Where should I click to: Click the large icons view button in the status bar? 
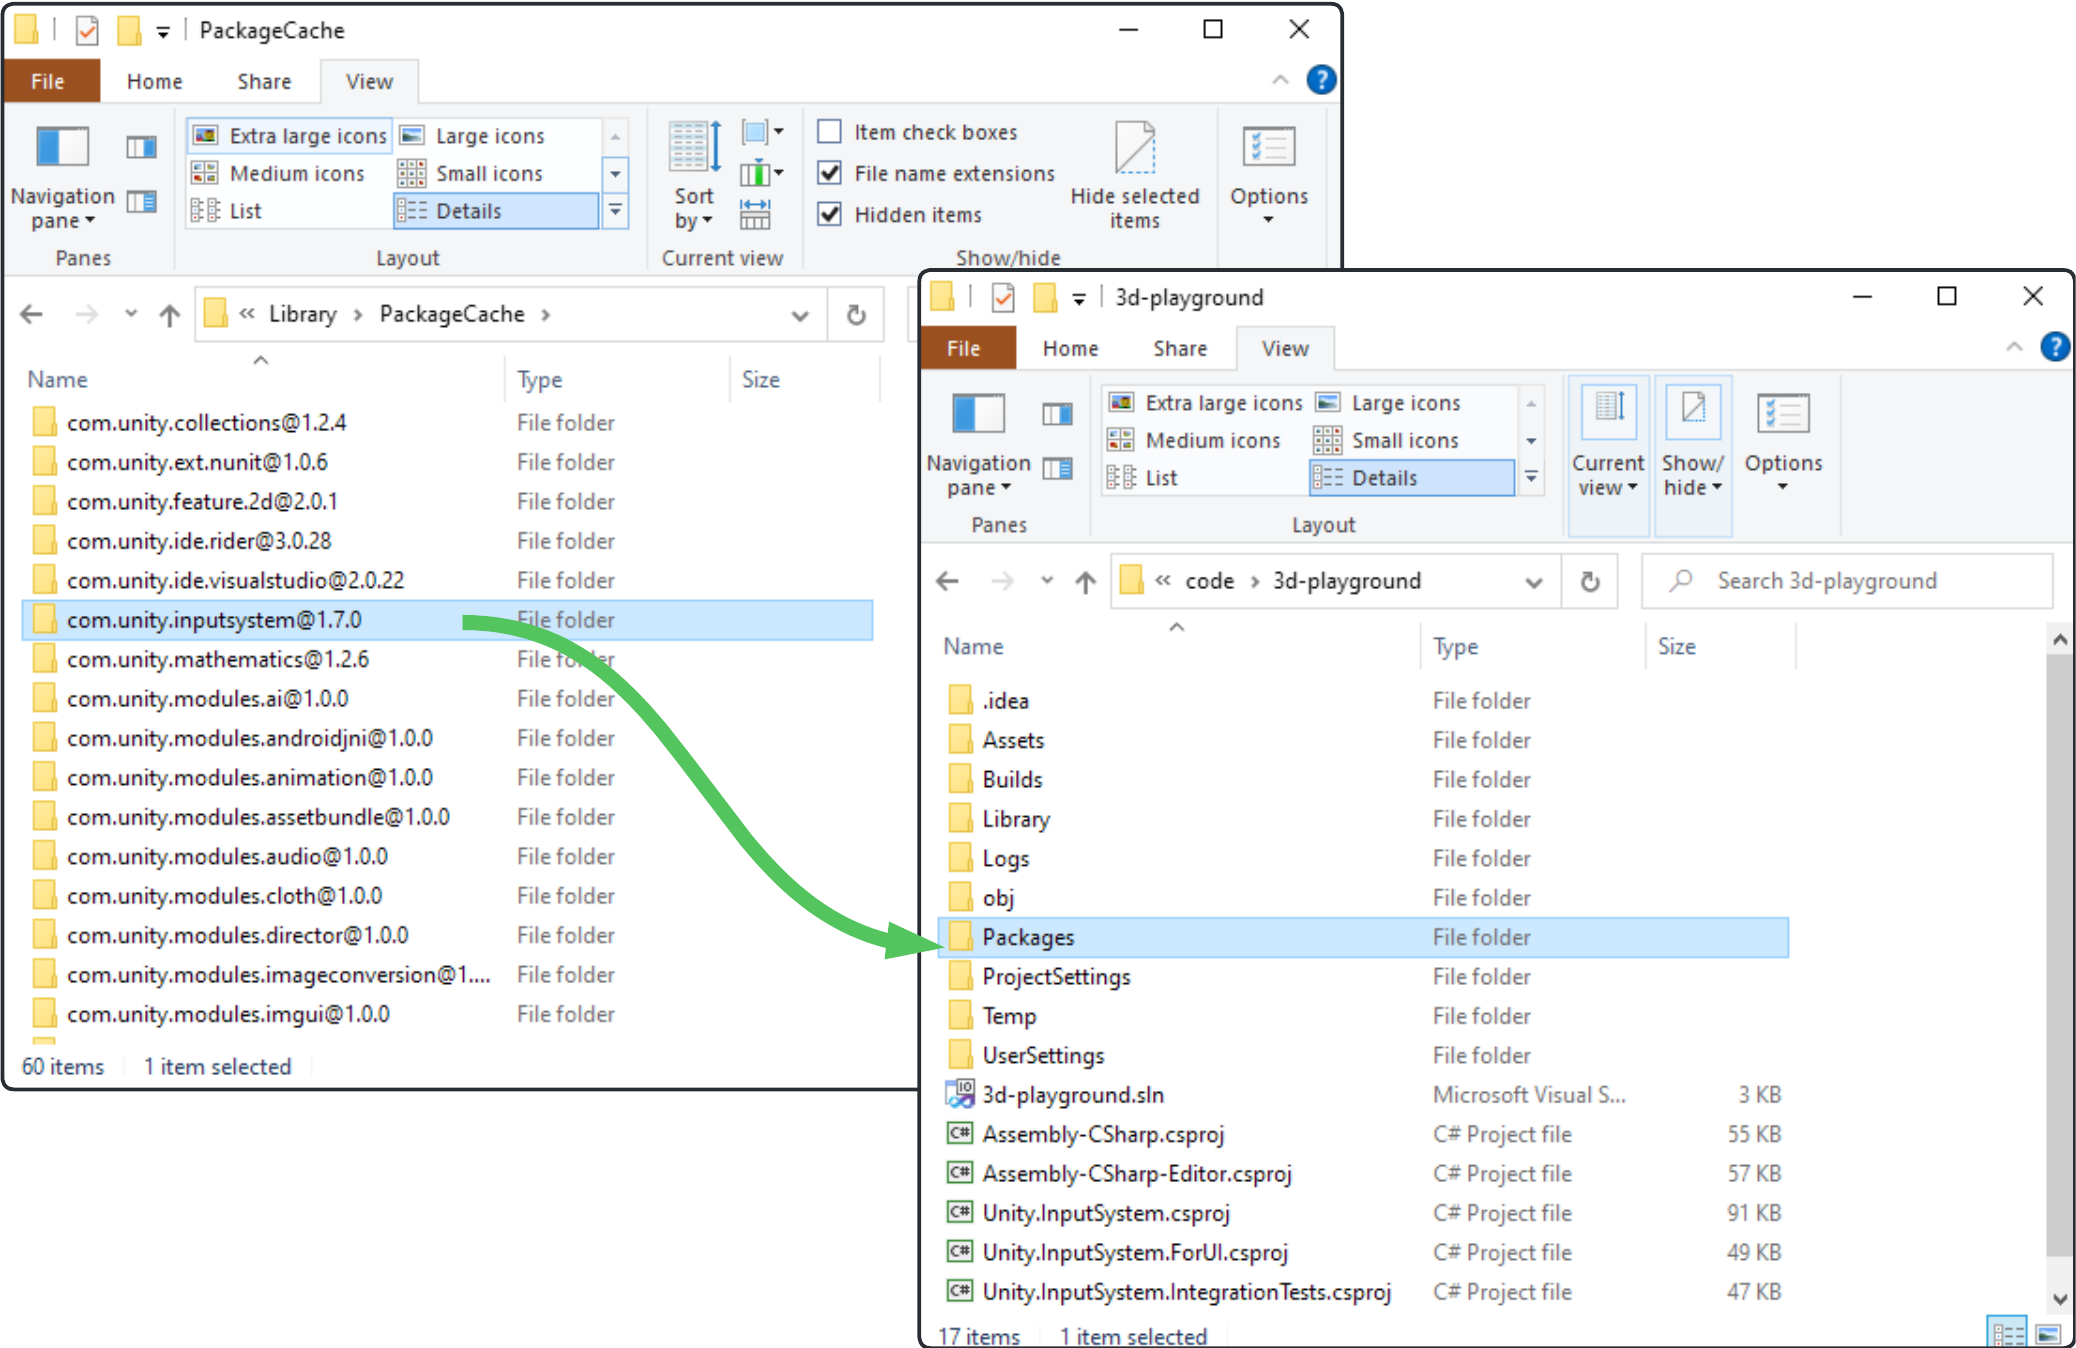point(2047,1334)
